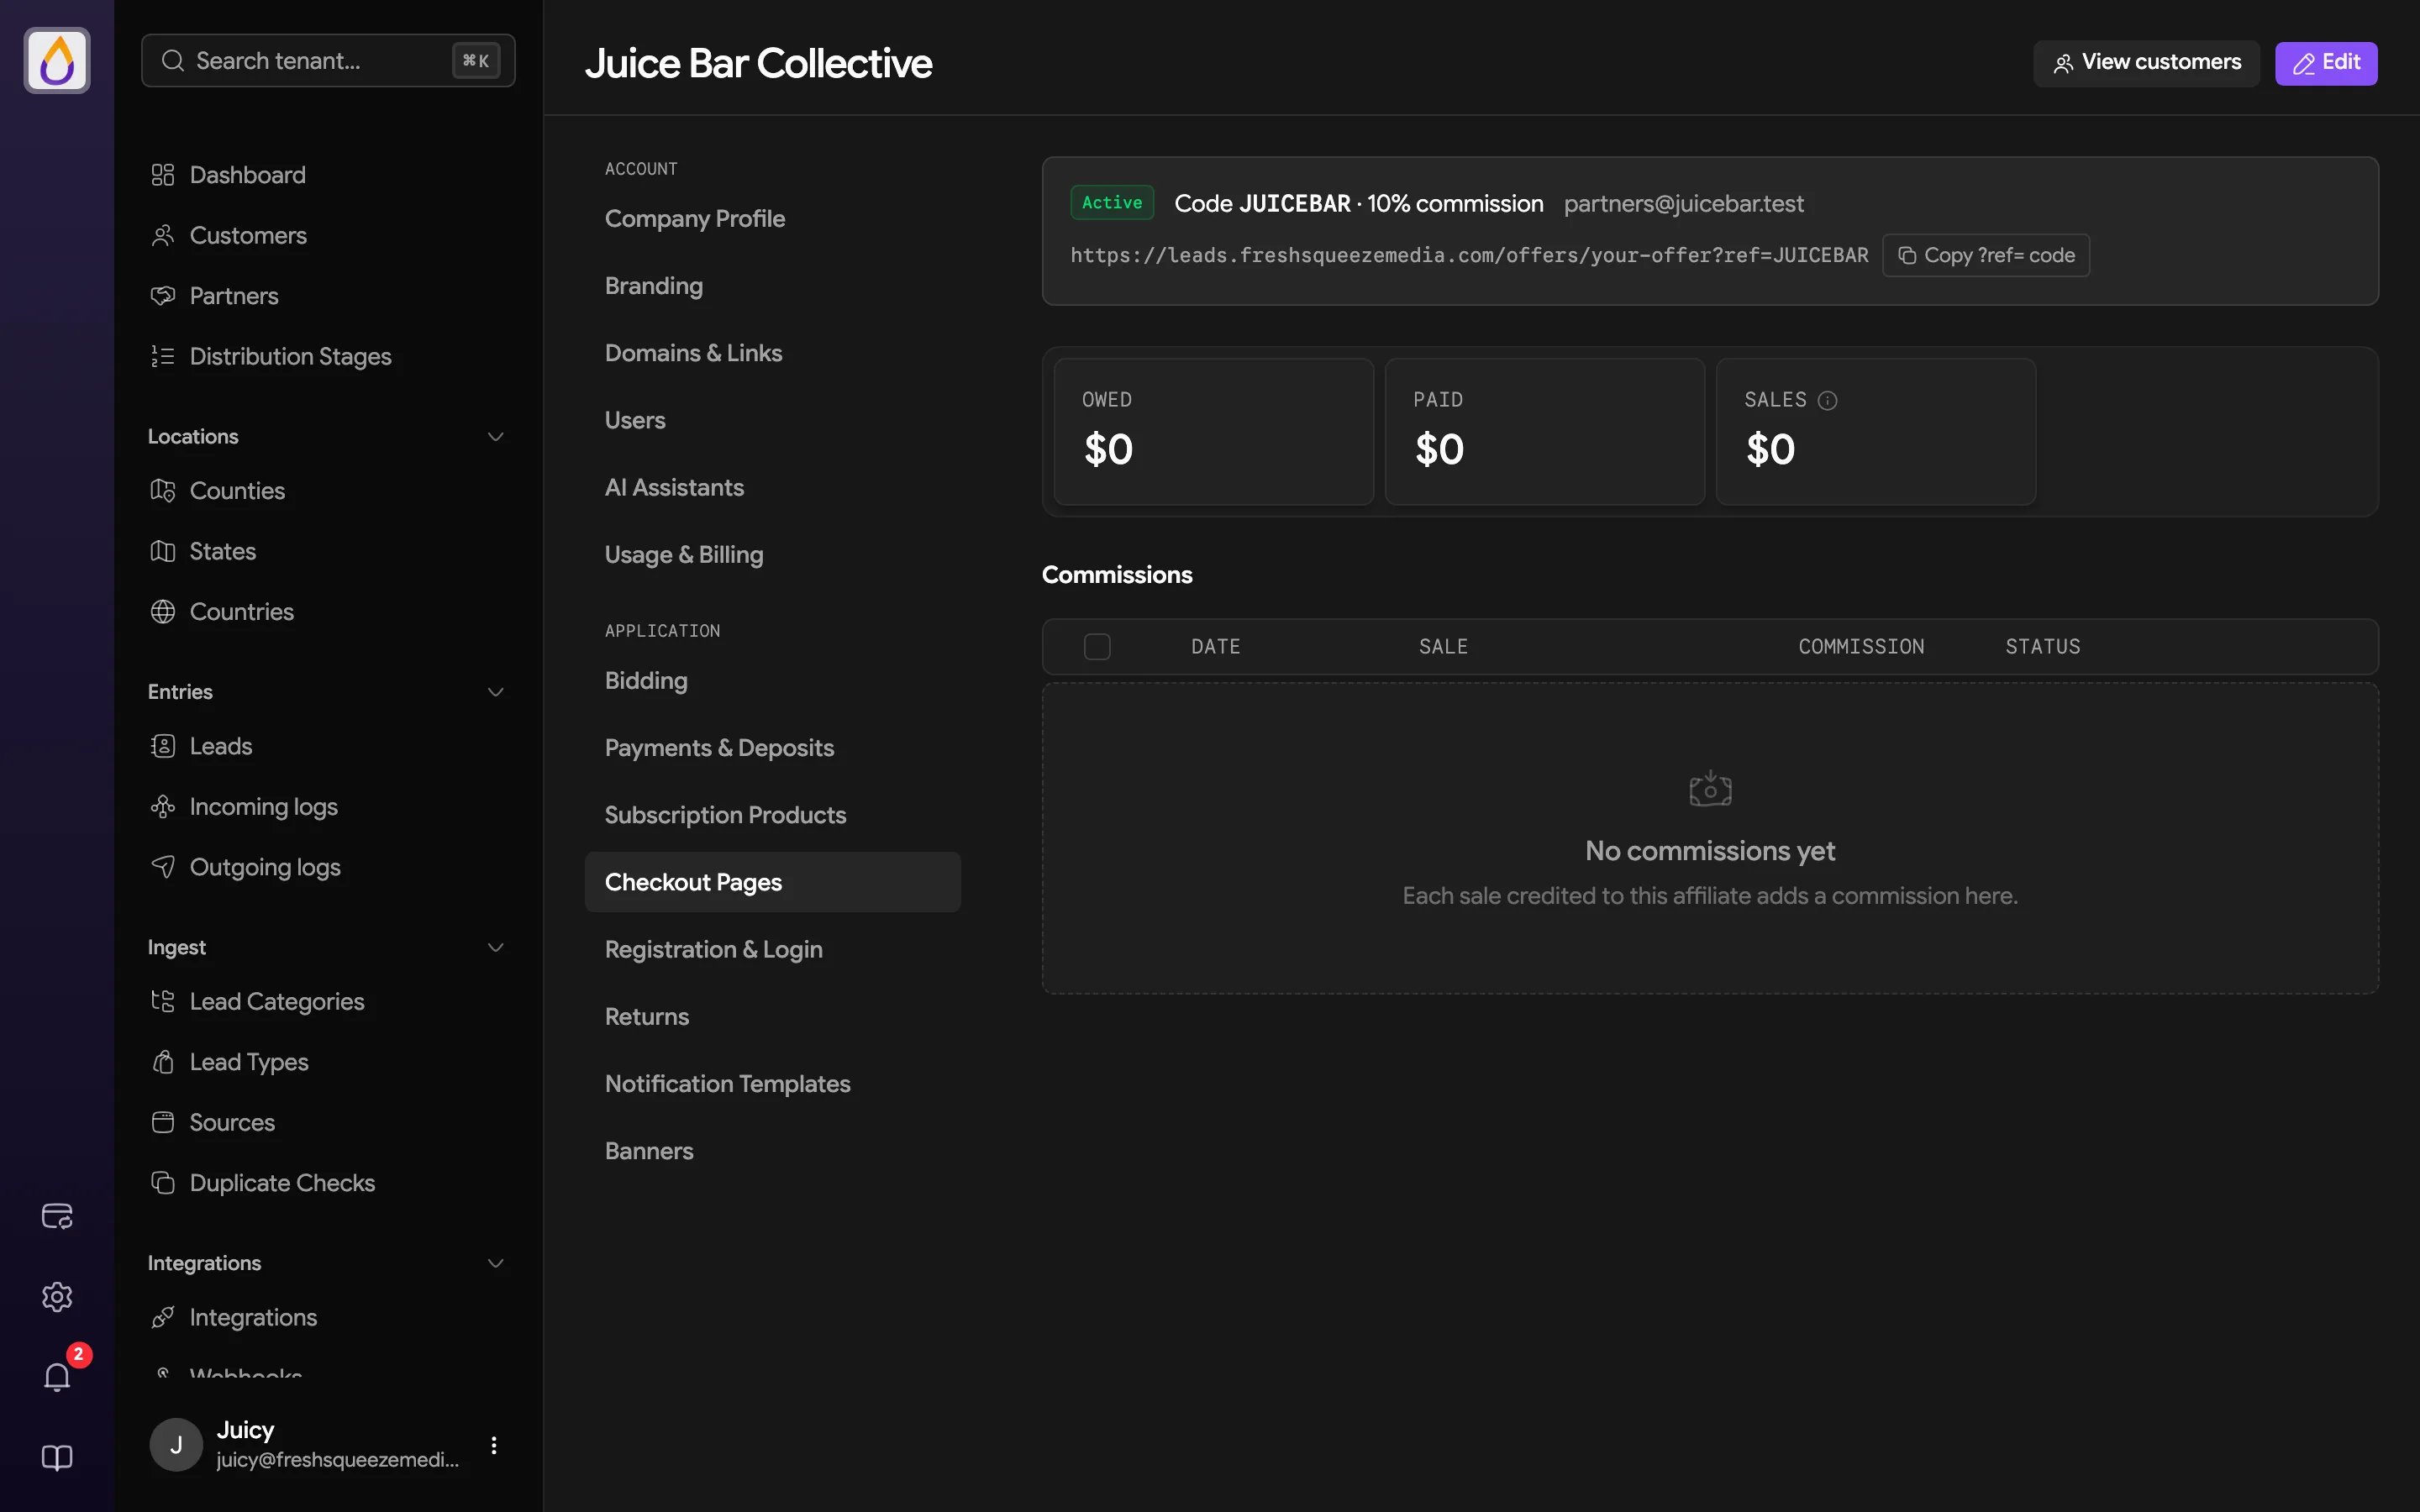2420x1512 pixels.
Task: Click the Juicy user avatar
Action: tap(176, 1444)
